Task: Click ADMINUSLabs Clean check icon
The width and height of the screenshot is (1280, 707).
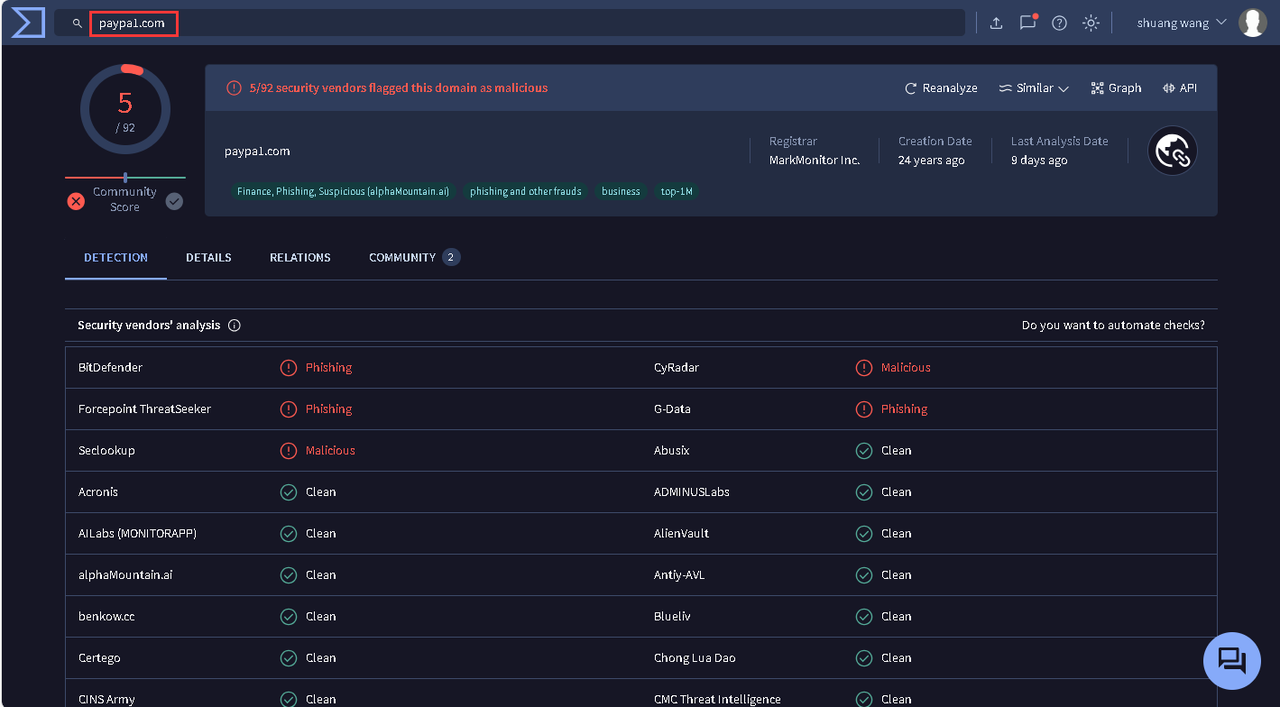Action: point(864,492)
